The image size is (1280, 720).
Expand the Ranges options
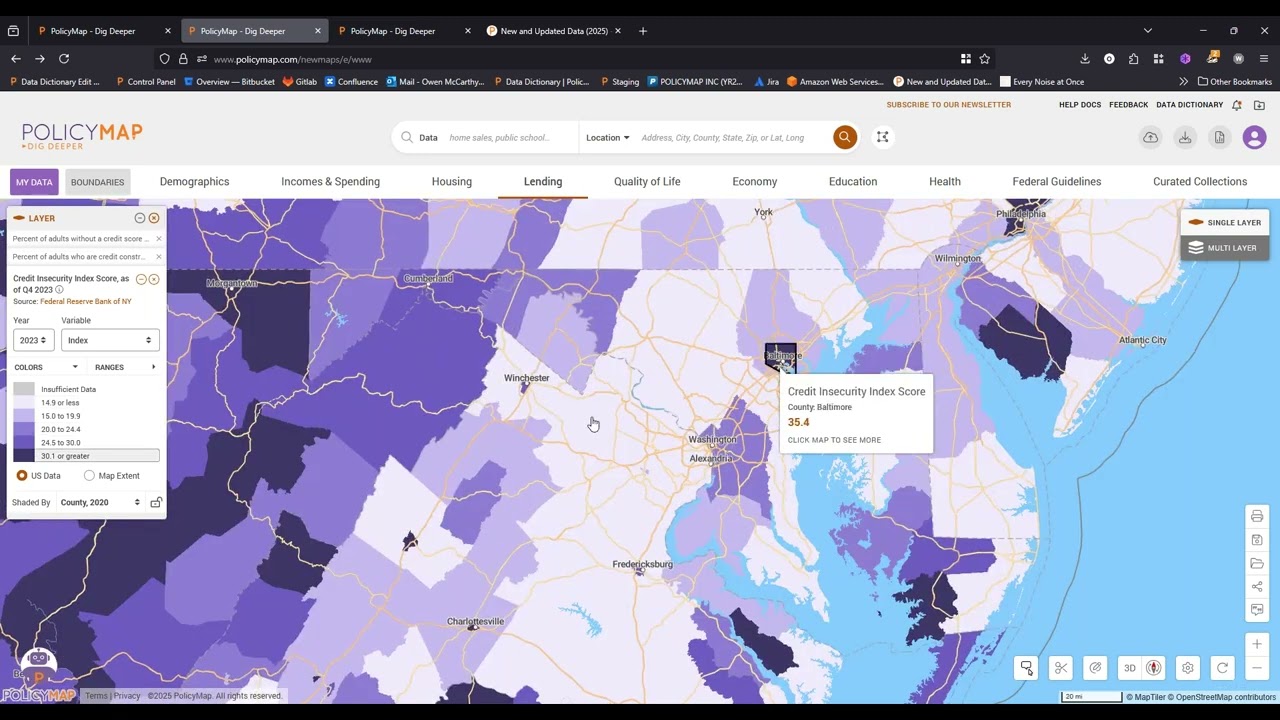(x=125, y=367)
